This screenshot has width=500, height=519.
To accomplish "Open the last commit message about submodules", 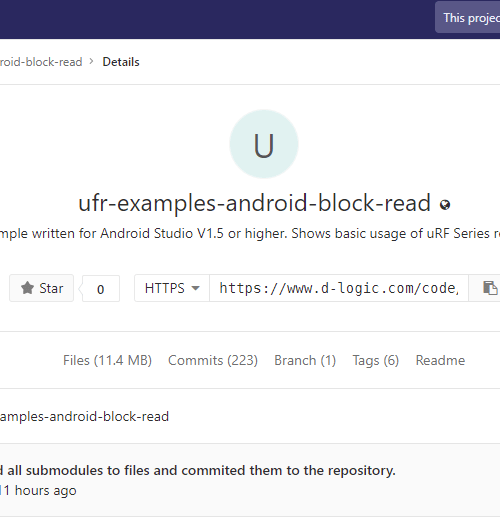I will (x=198, y=470).
